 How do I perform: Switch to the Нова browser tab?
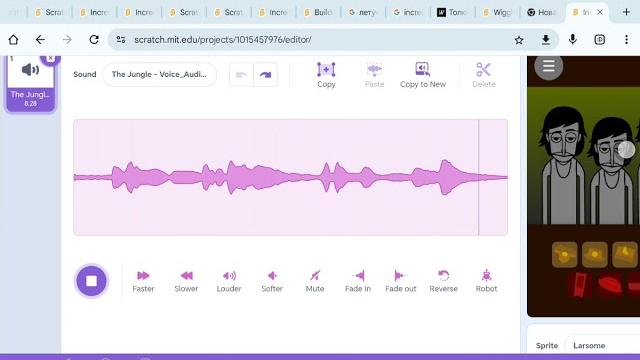point(542,12)
